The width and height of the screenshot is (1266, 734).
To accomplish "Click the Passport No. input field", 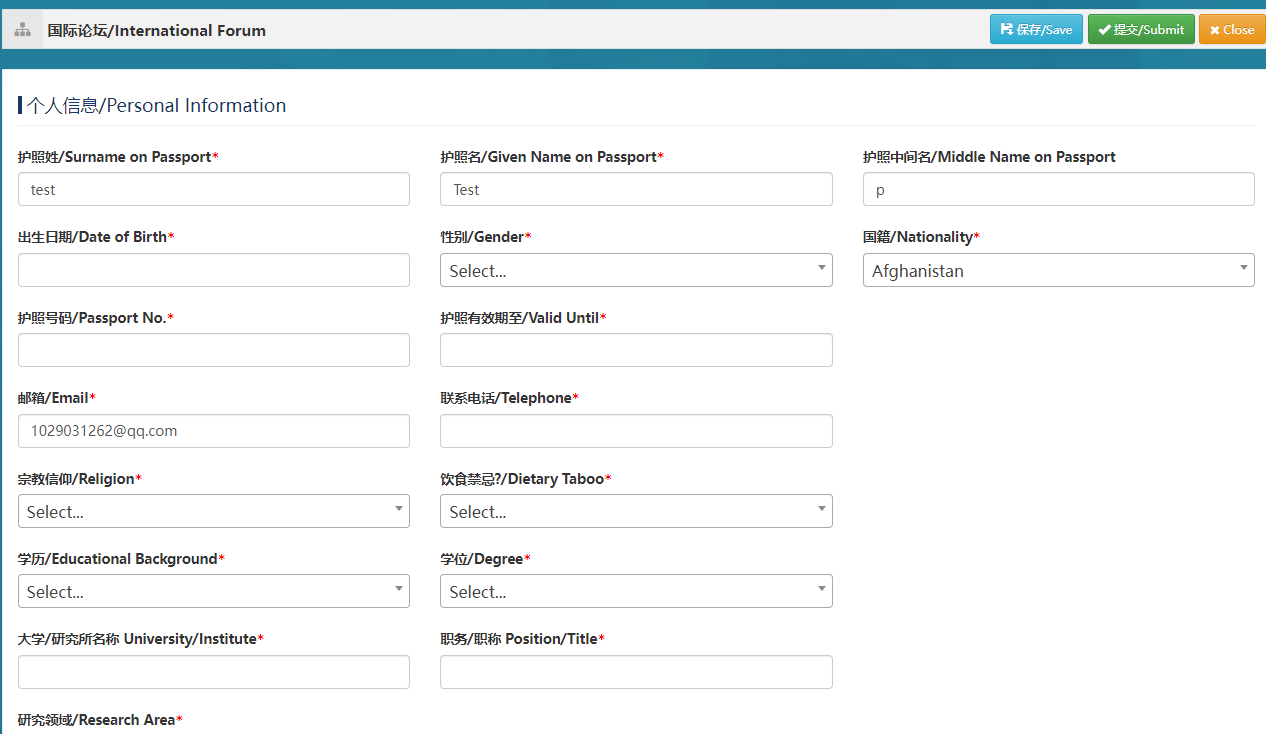I will (214, 350).
